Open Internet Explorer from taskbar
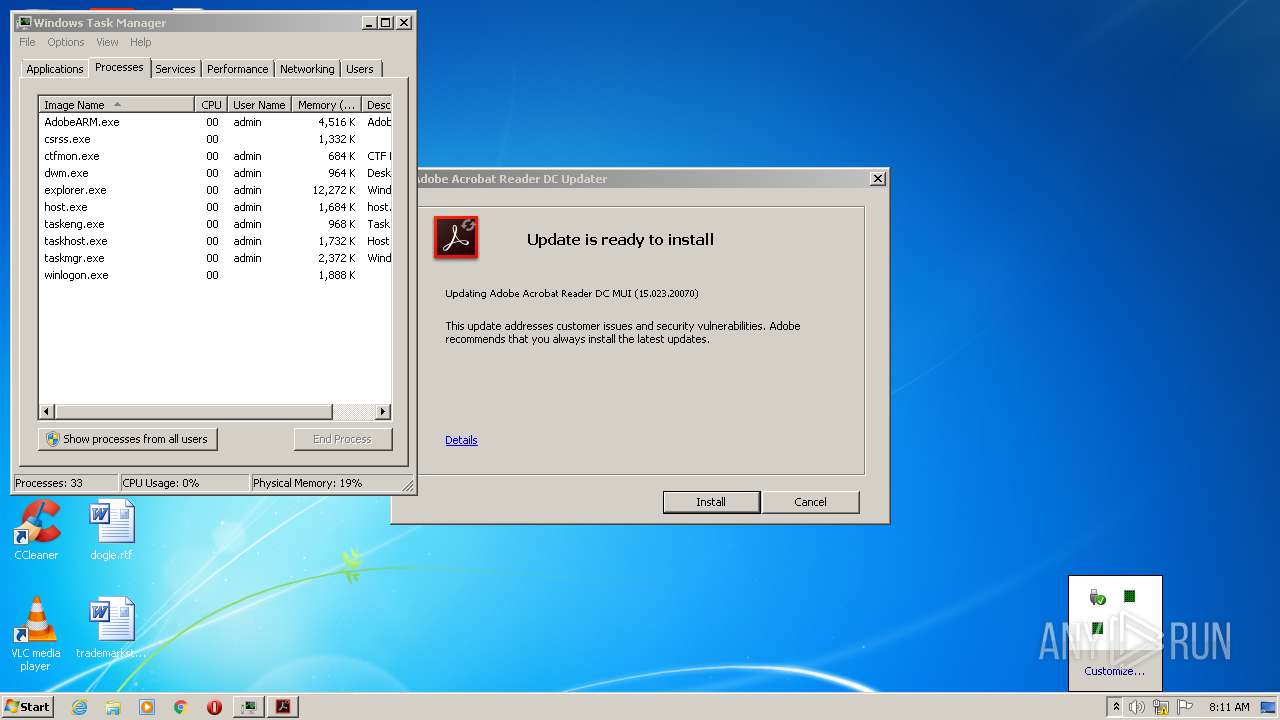 point(80,707)
